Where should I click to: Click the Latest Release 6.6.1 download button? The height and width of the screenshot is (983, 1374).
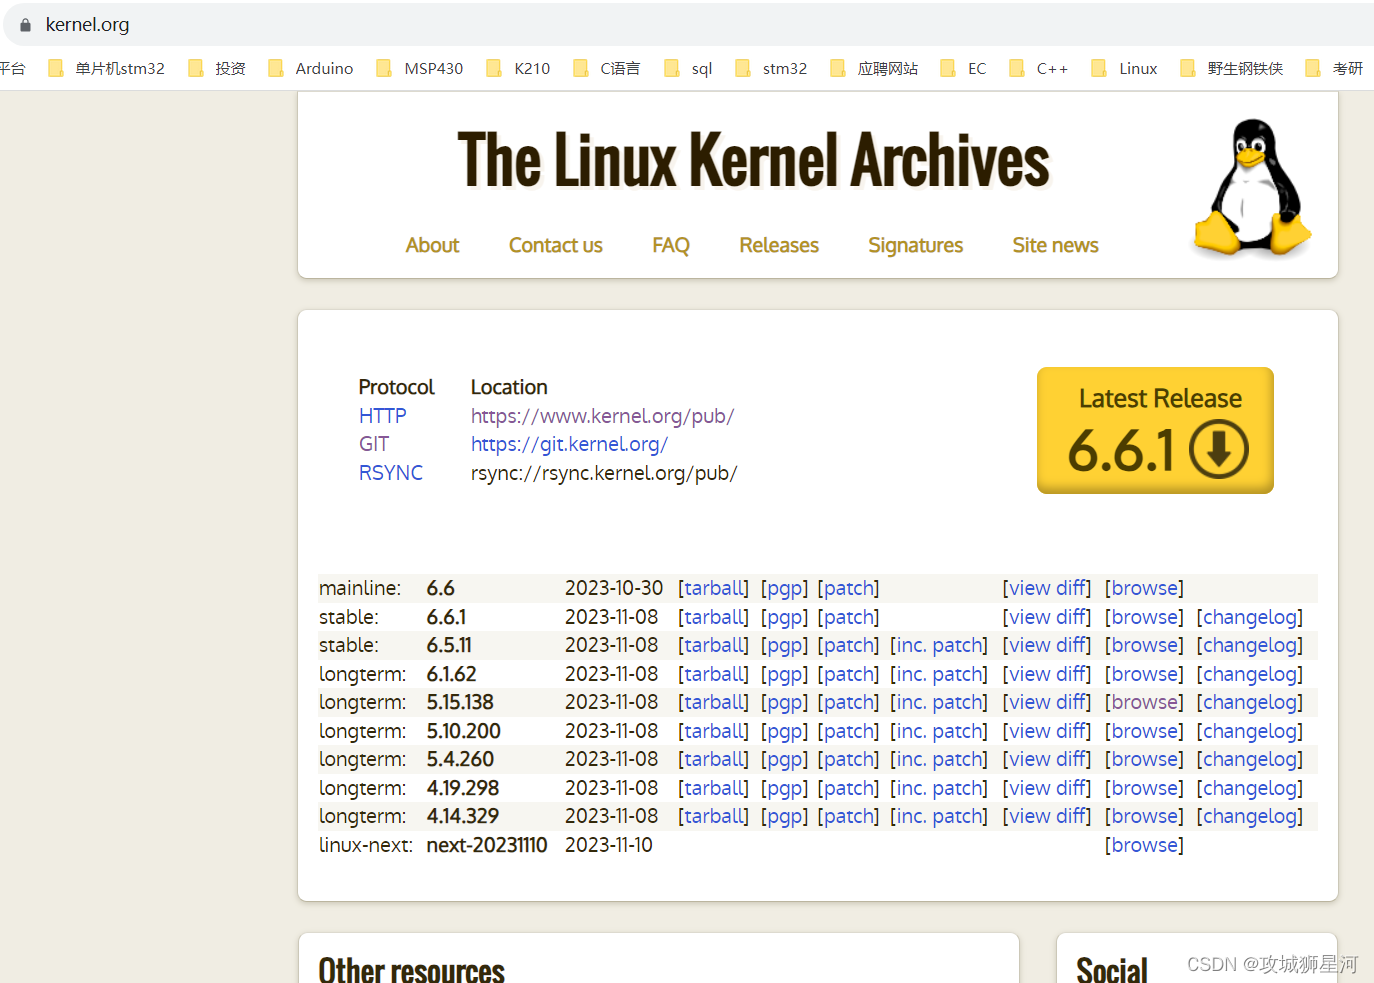click(x=1155, y=430)
